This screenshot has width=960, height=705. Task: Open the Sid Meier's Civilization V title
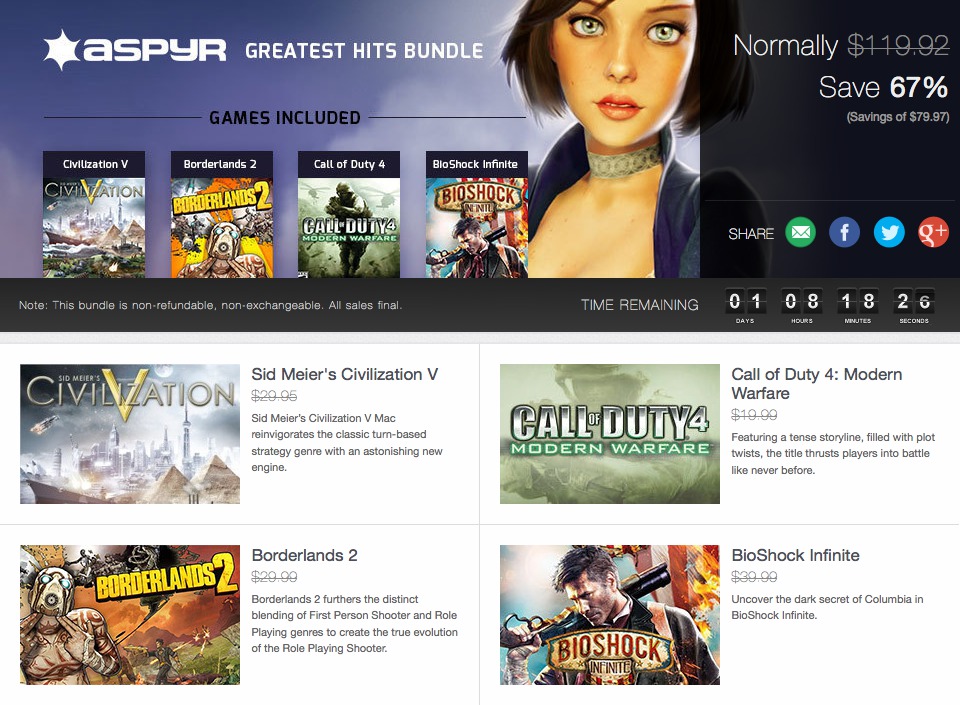click(345, 374)
